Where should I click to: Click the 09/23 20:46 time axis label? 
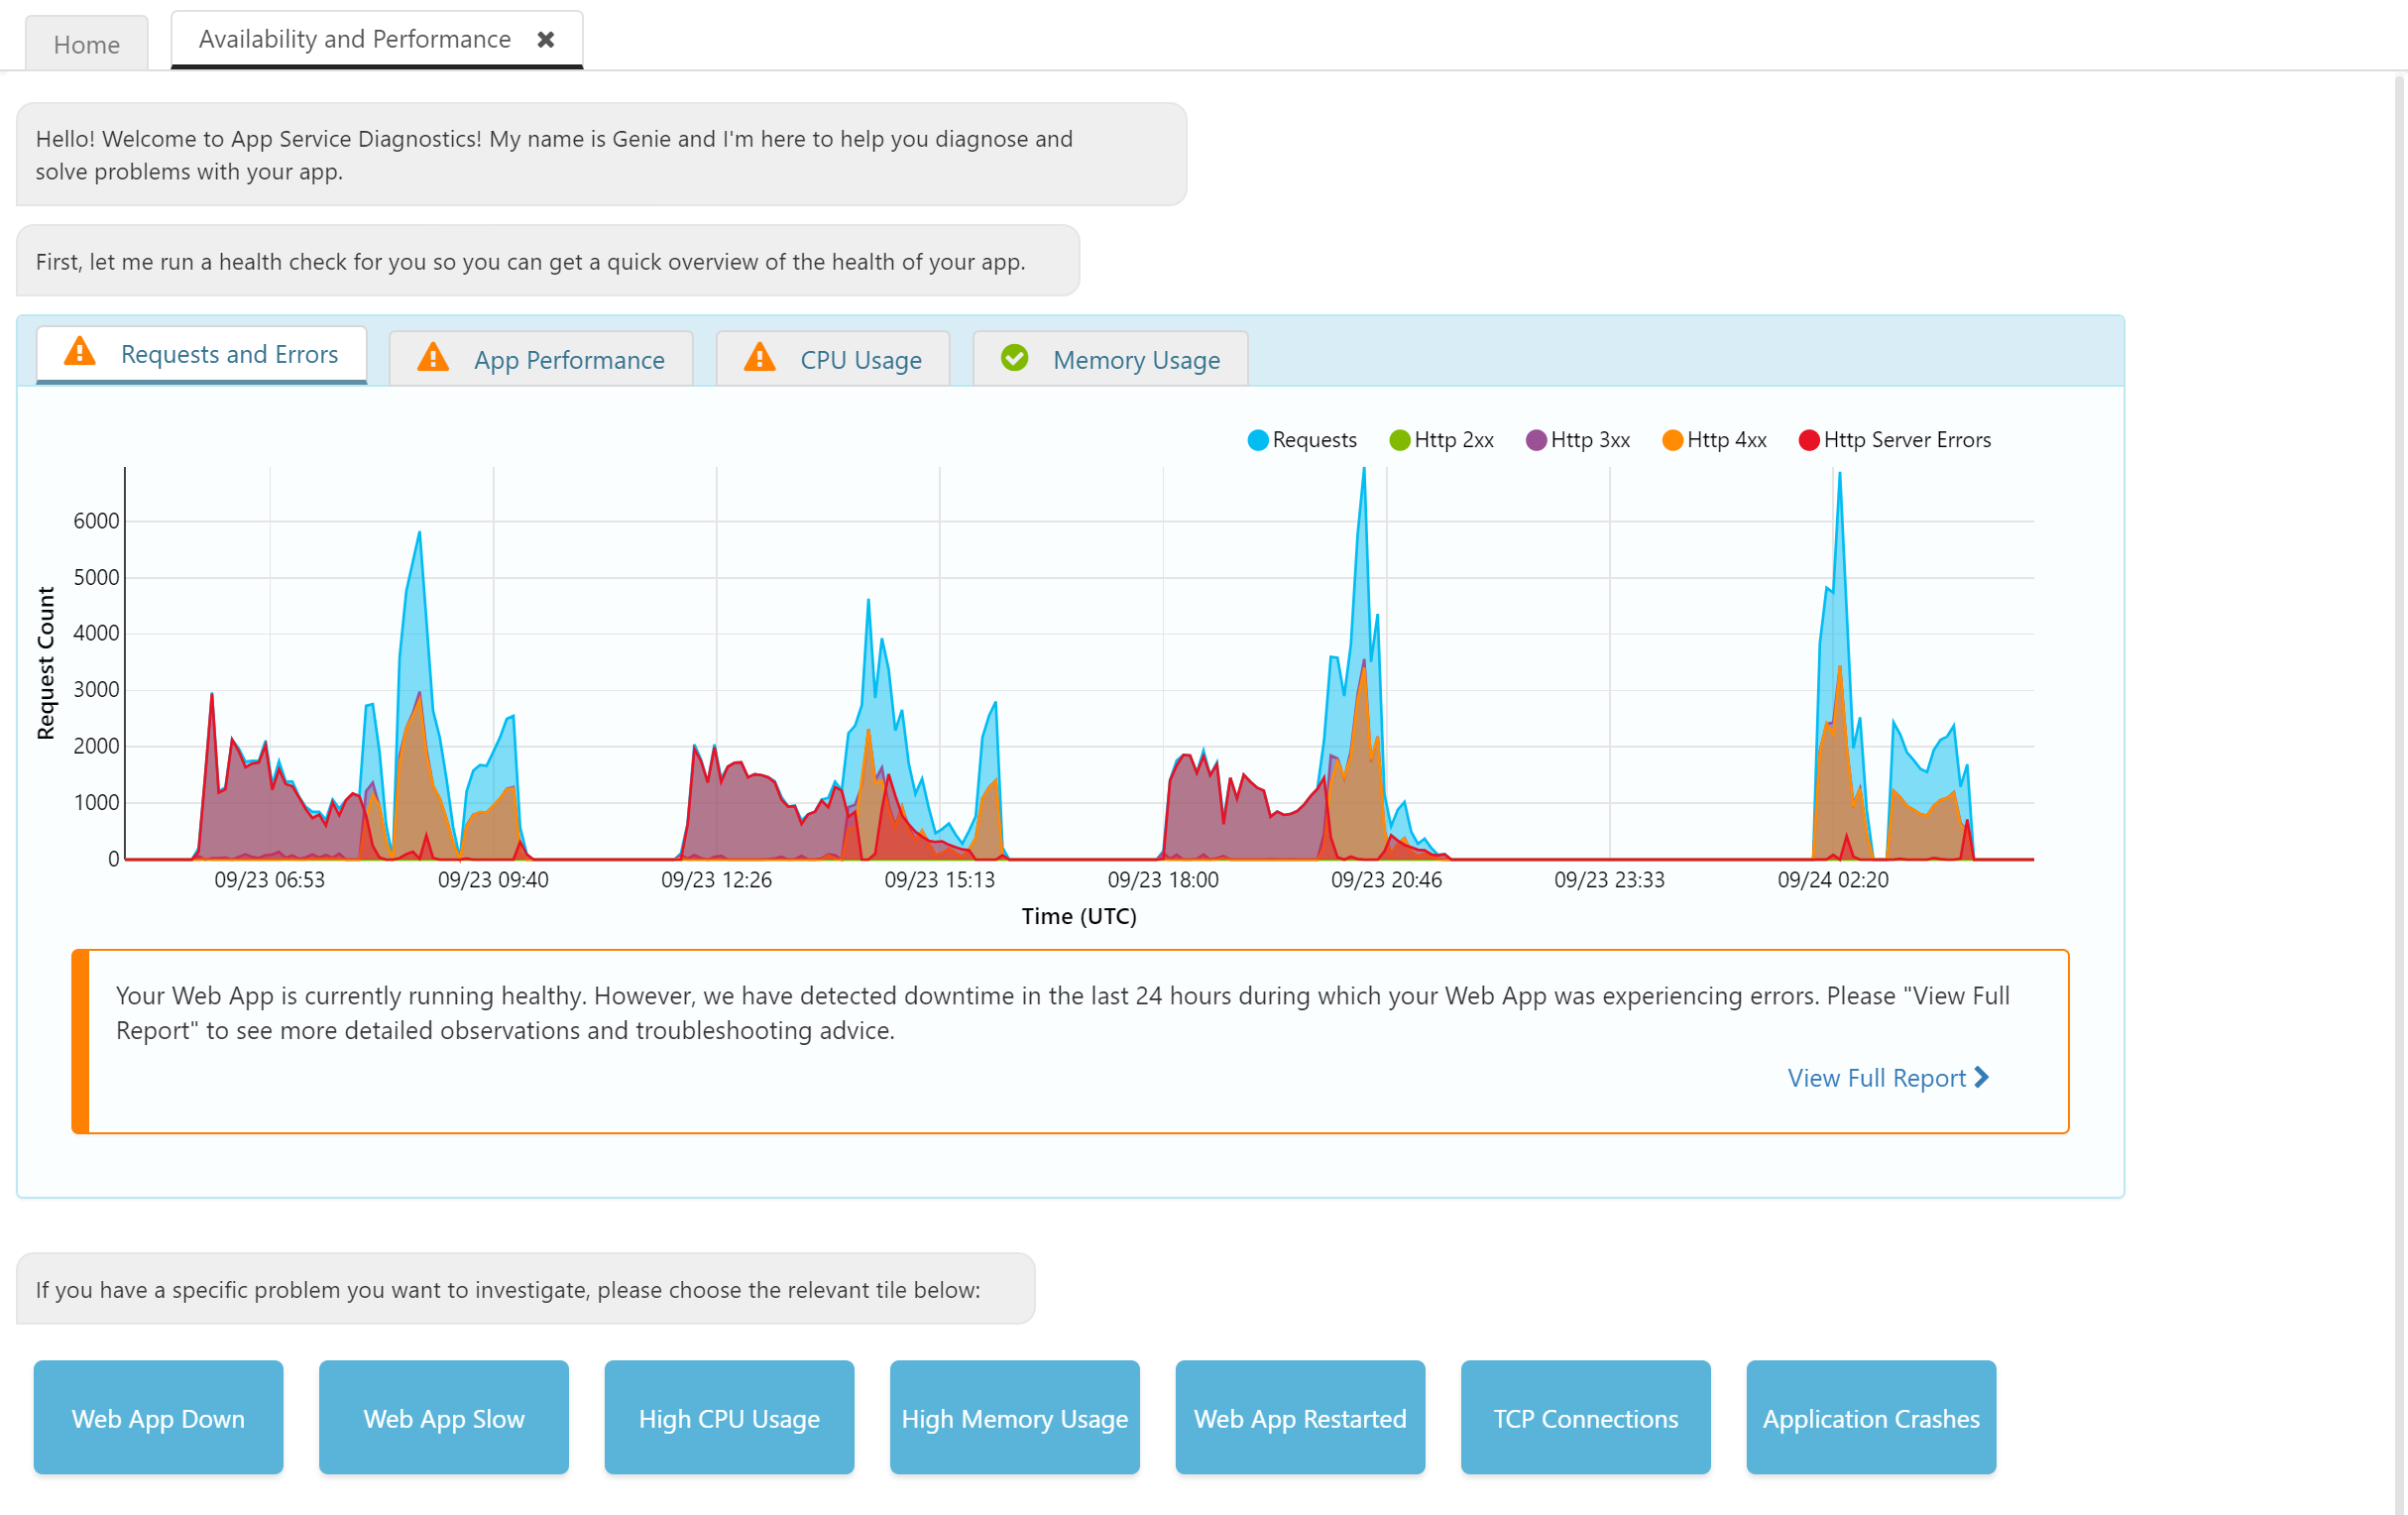point(1386,879)
